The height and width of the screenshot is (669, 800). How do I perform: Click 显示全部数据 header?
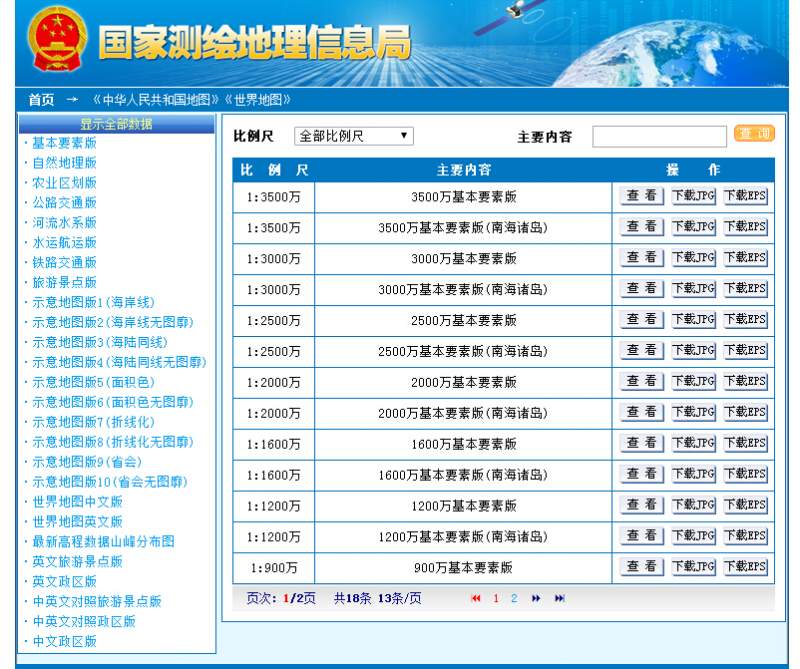coord(116,124)
